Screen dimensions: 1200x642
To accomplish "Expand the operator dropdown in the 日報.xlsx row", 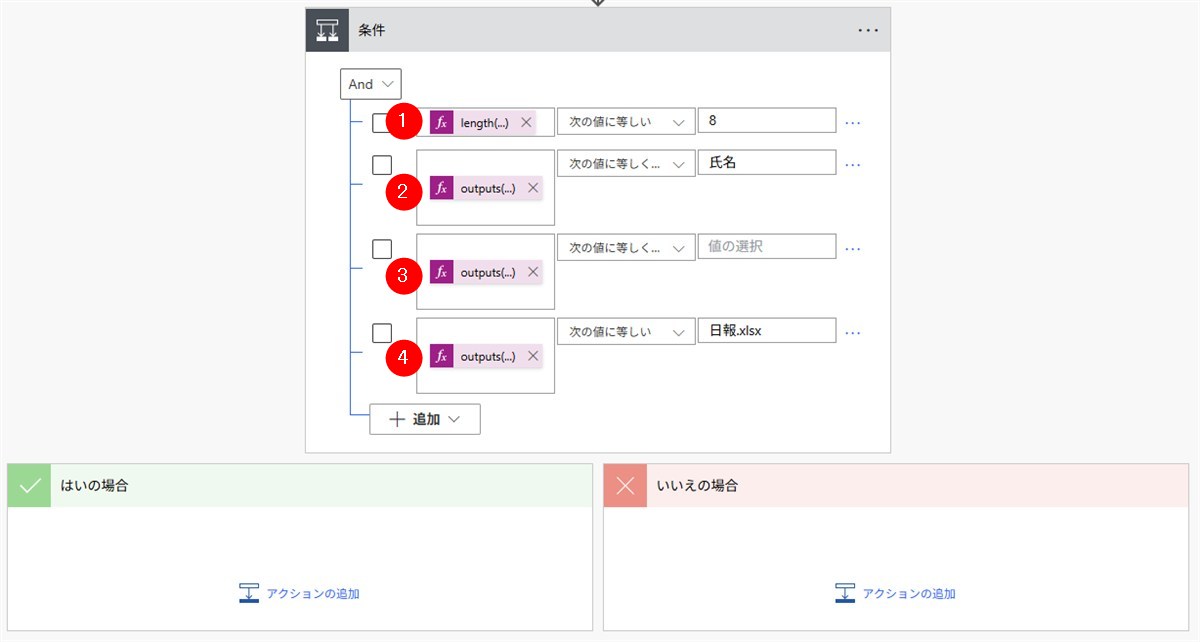I will [625, 332].
